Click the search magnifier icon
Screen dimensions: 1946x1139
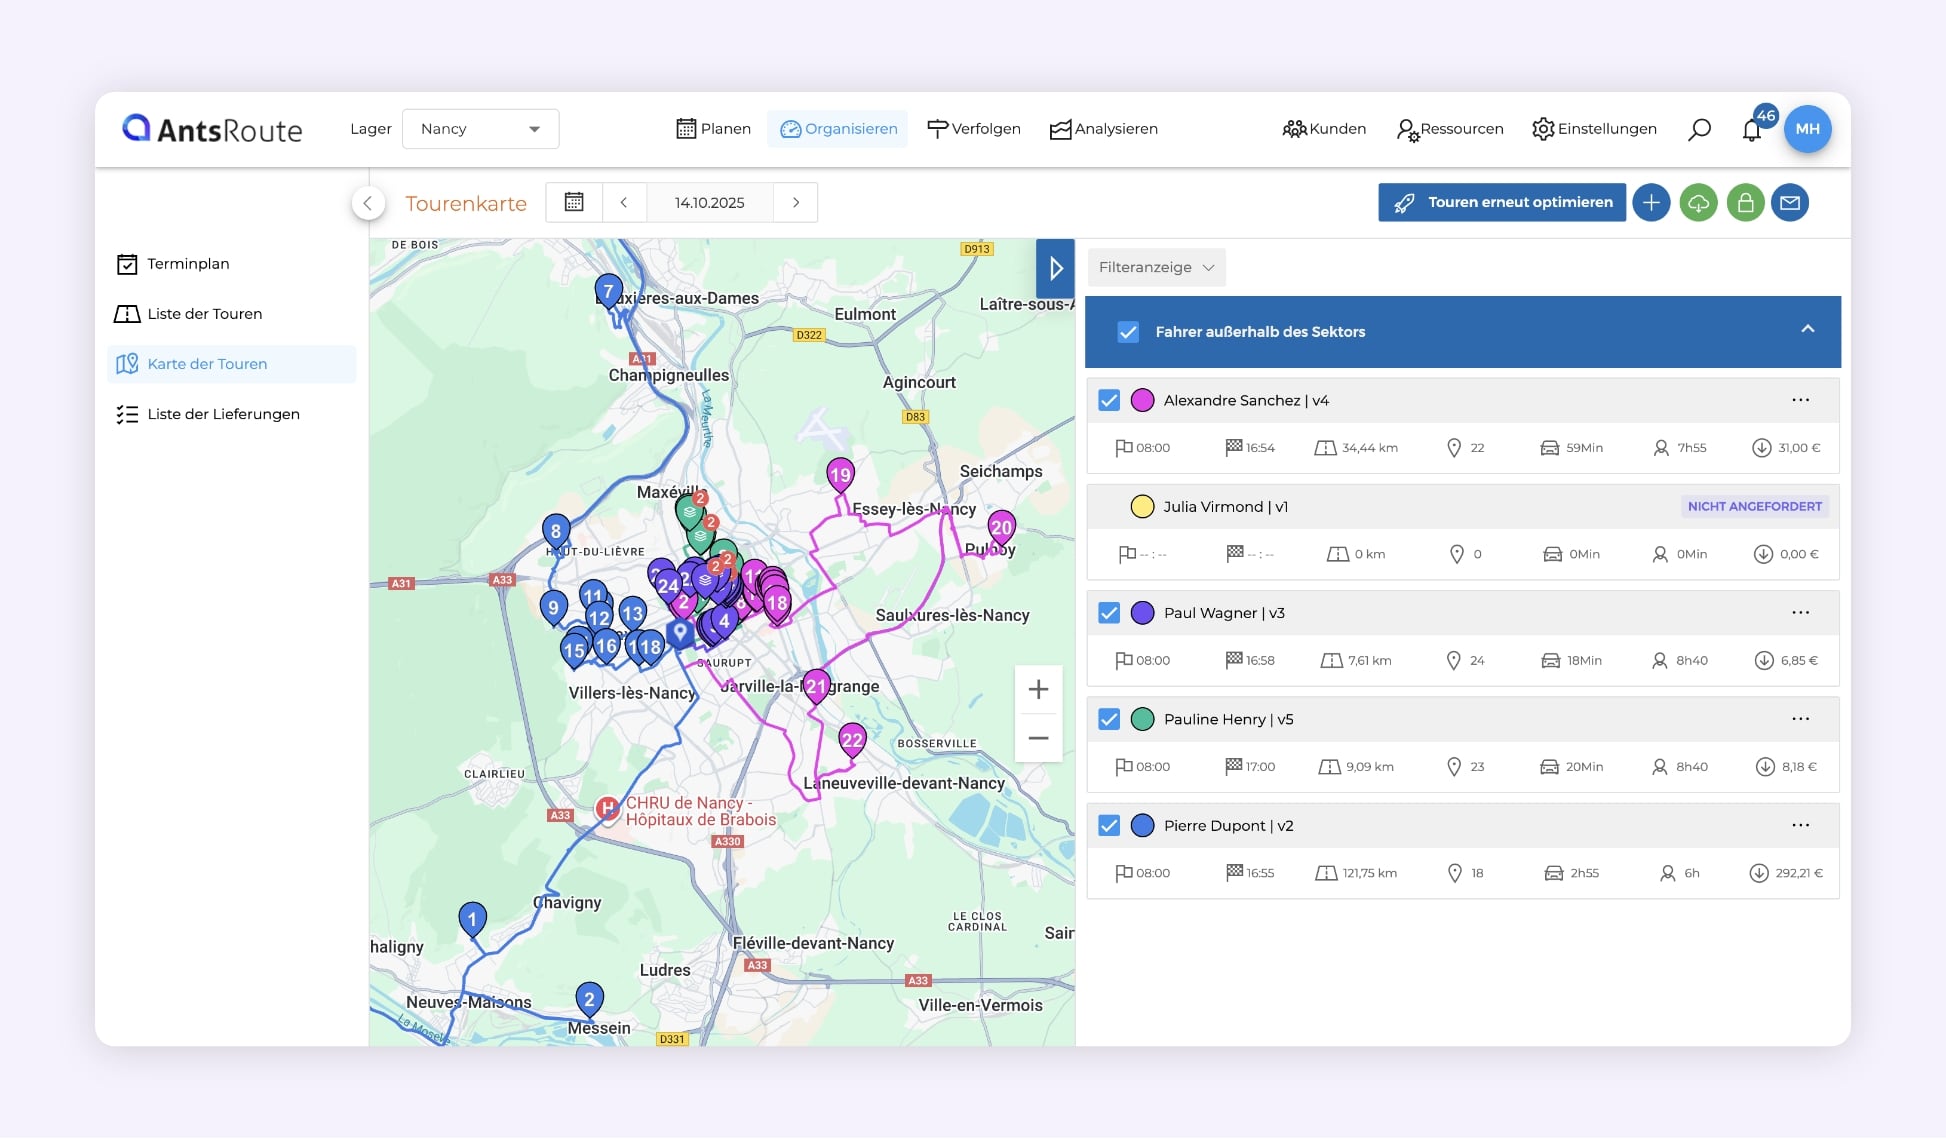(1699, 129)
